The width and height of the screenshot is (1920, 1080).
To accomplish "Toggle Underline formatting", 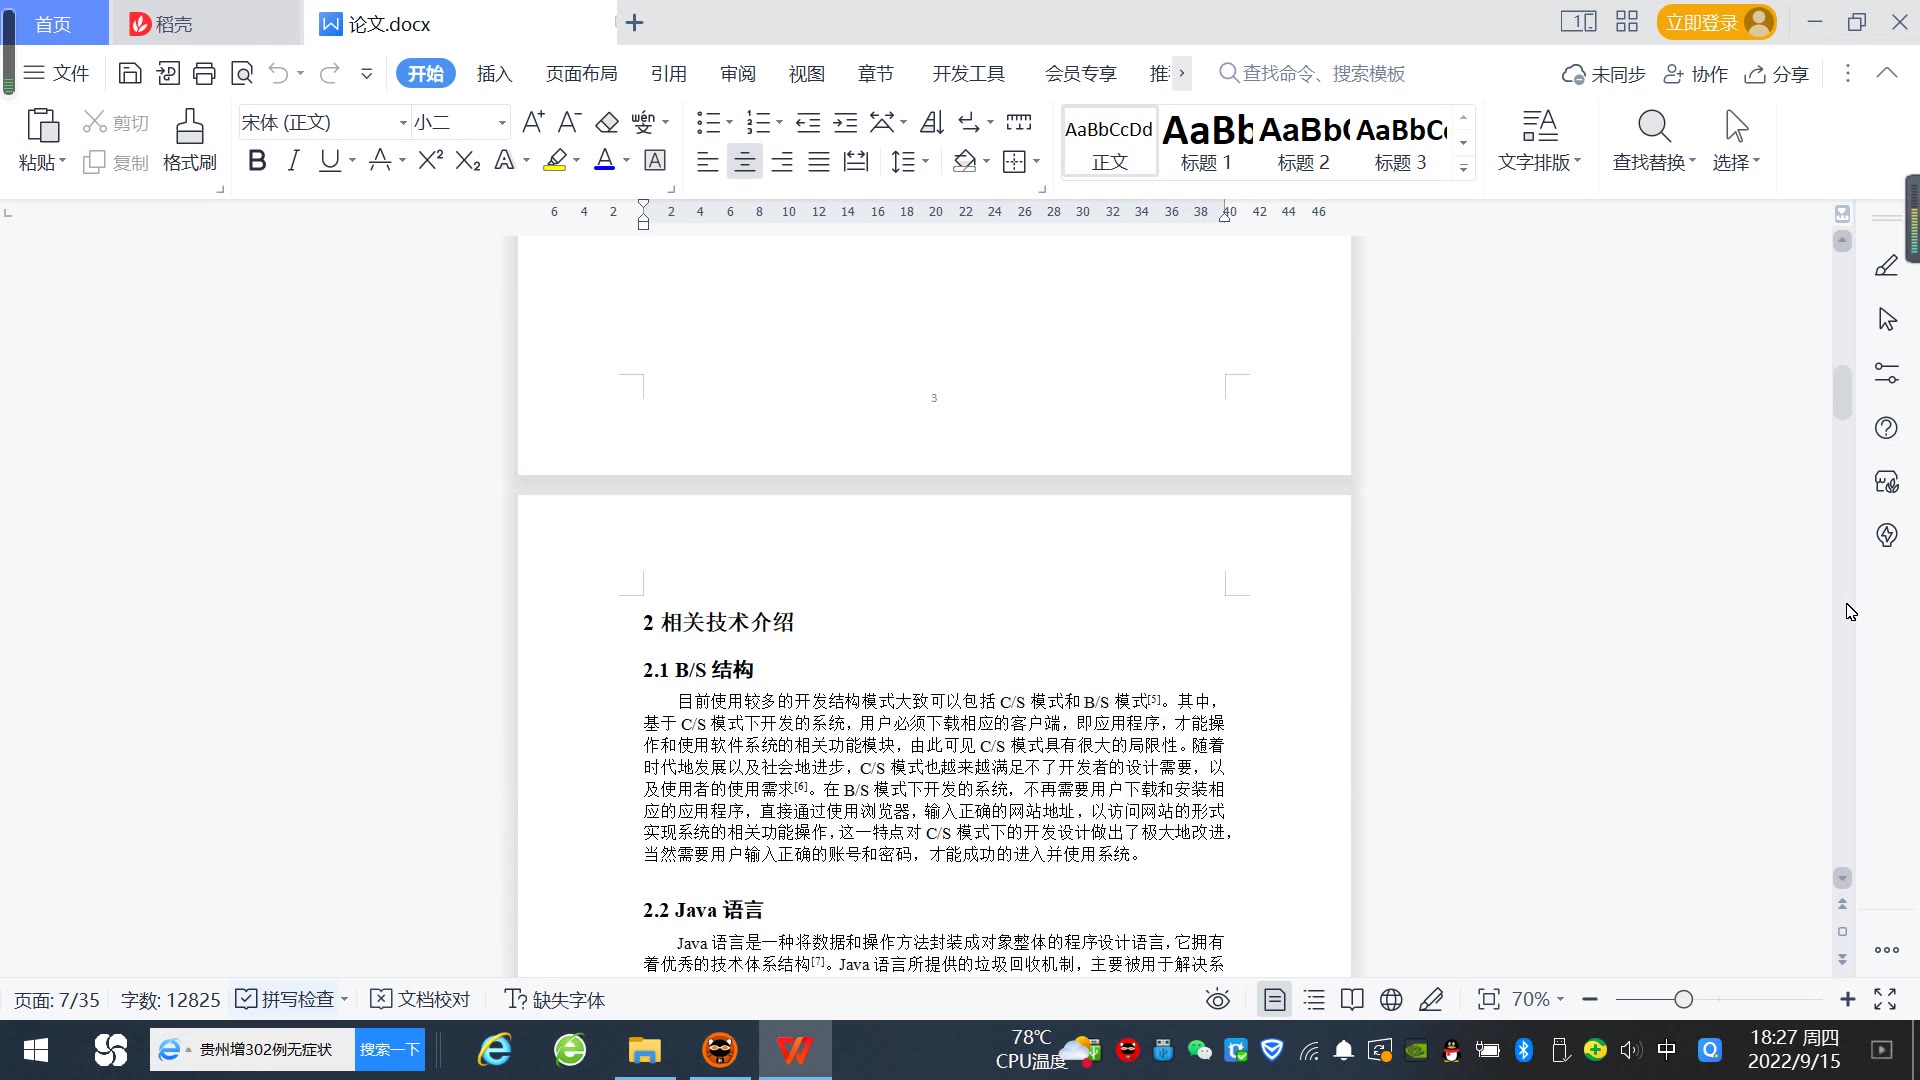I will pyautogui.click(x=329, y=161).
